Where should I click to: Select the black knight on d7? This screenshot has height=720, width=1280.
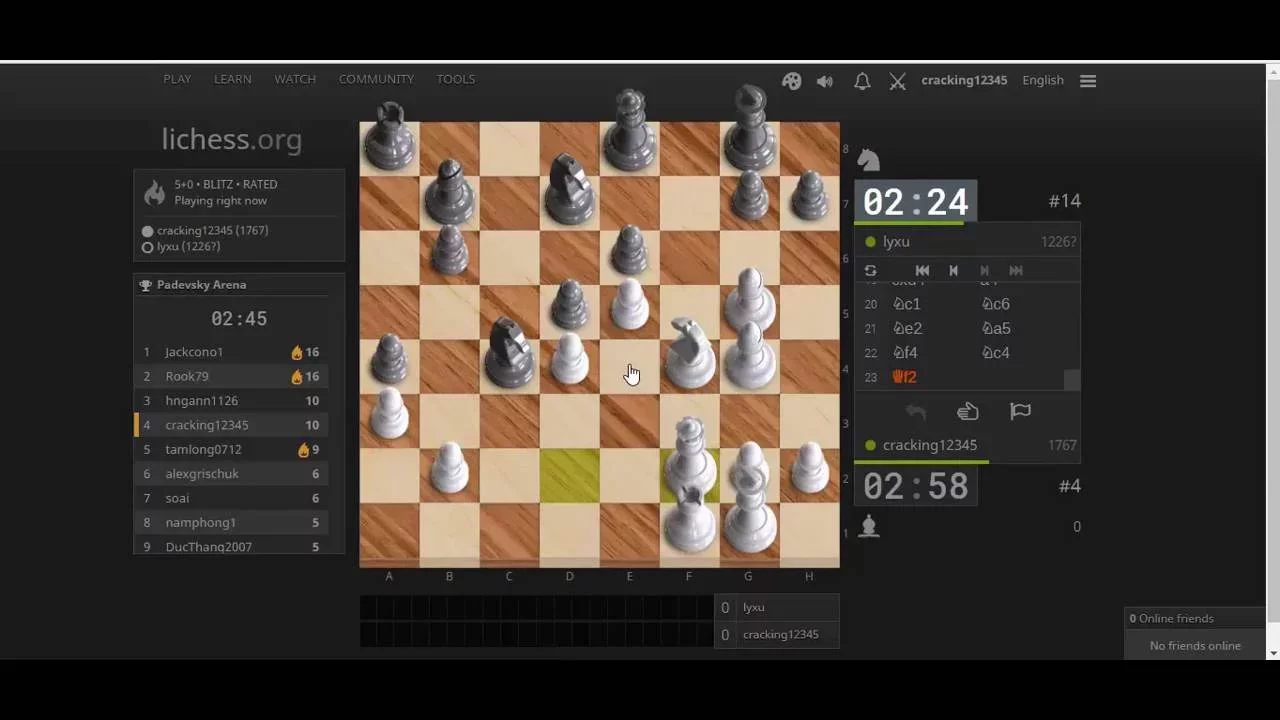569,188
